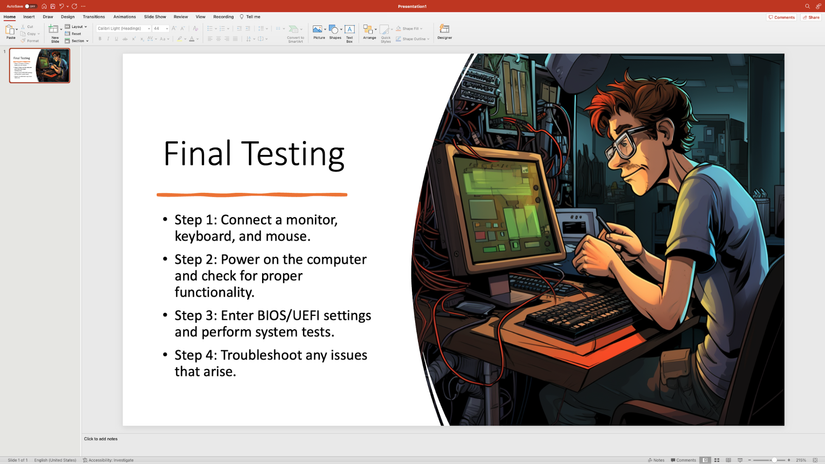Screen dimensions: 825x464
Task: Toggle Italic formatting
Action: (x=108, y=39)
